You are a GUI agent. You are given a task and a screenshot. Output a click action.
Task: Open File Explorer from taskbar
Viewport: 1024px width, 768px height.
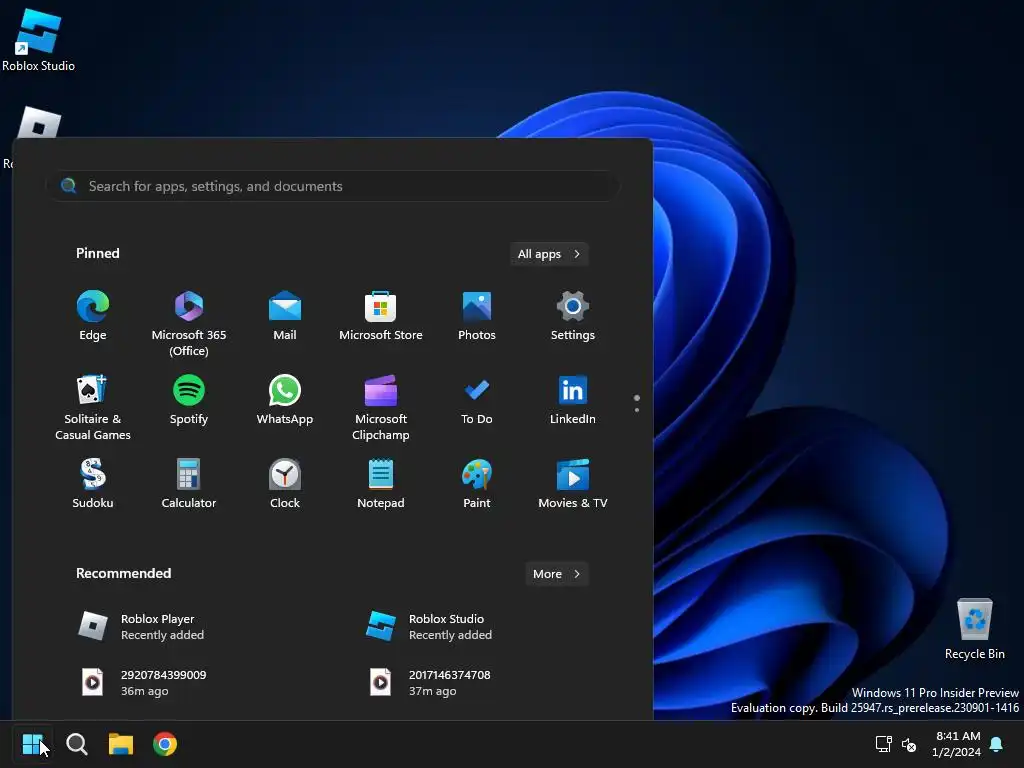(x=121, y=744)
